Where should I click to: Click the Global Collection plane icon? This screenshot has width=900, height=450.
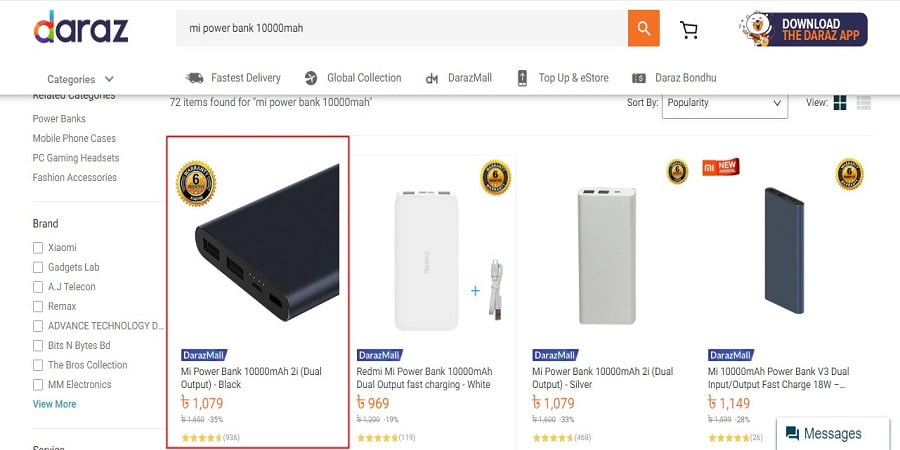(310, 78)
